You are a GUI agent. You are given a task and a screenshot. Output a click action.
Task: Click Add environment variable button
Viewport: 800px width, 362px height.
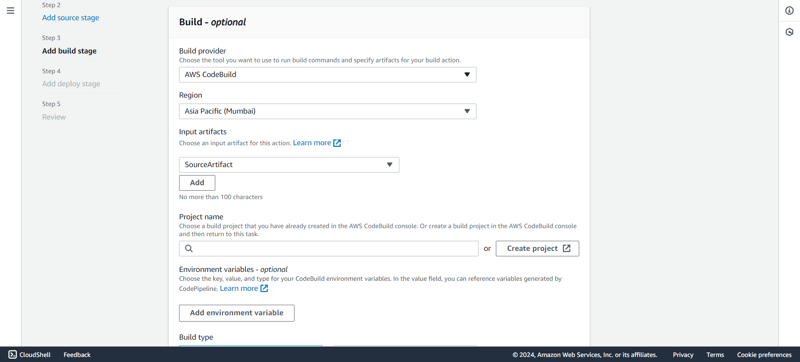point(237,313)
